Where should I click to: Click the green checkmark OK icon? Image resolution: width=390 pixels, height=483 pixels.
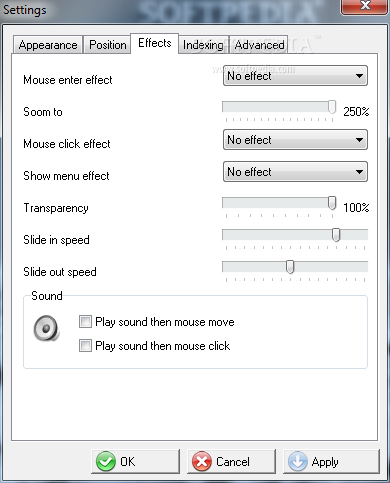click(106, 462)
